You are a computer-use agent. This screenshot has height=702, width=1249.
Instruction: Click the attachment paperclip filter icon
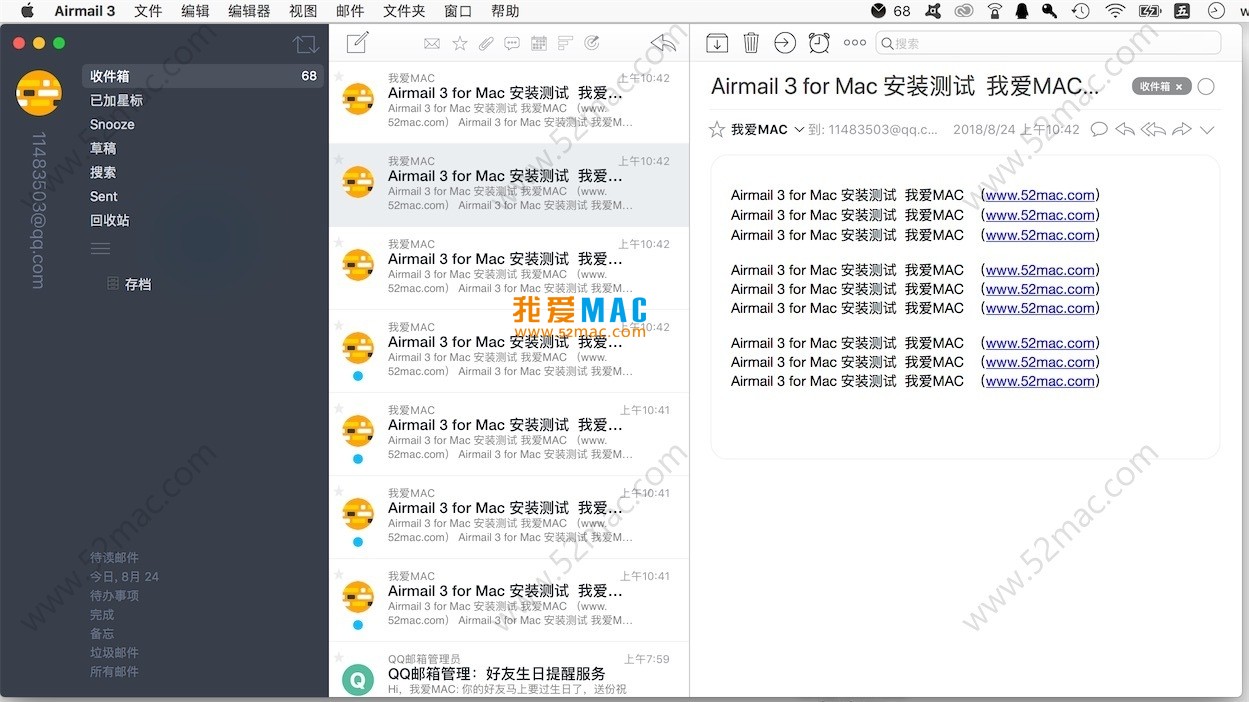(485, 43)
